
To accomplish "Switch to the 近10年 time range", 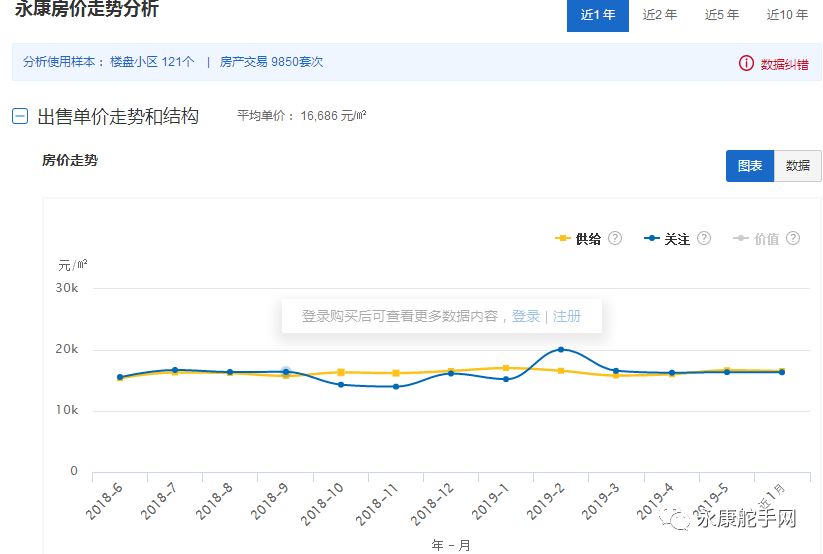I will 787,15.
